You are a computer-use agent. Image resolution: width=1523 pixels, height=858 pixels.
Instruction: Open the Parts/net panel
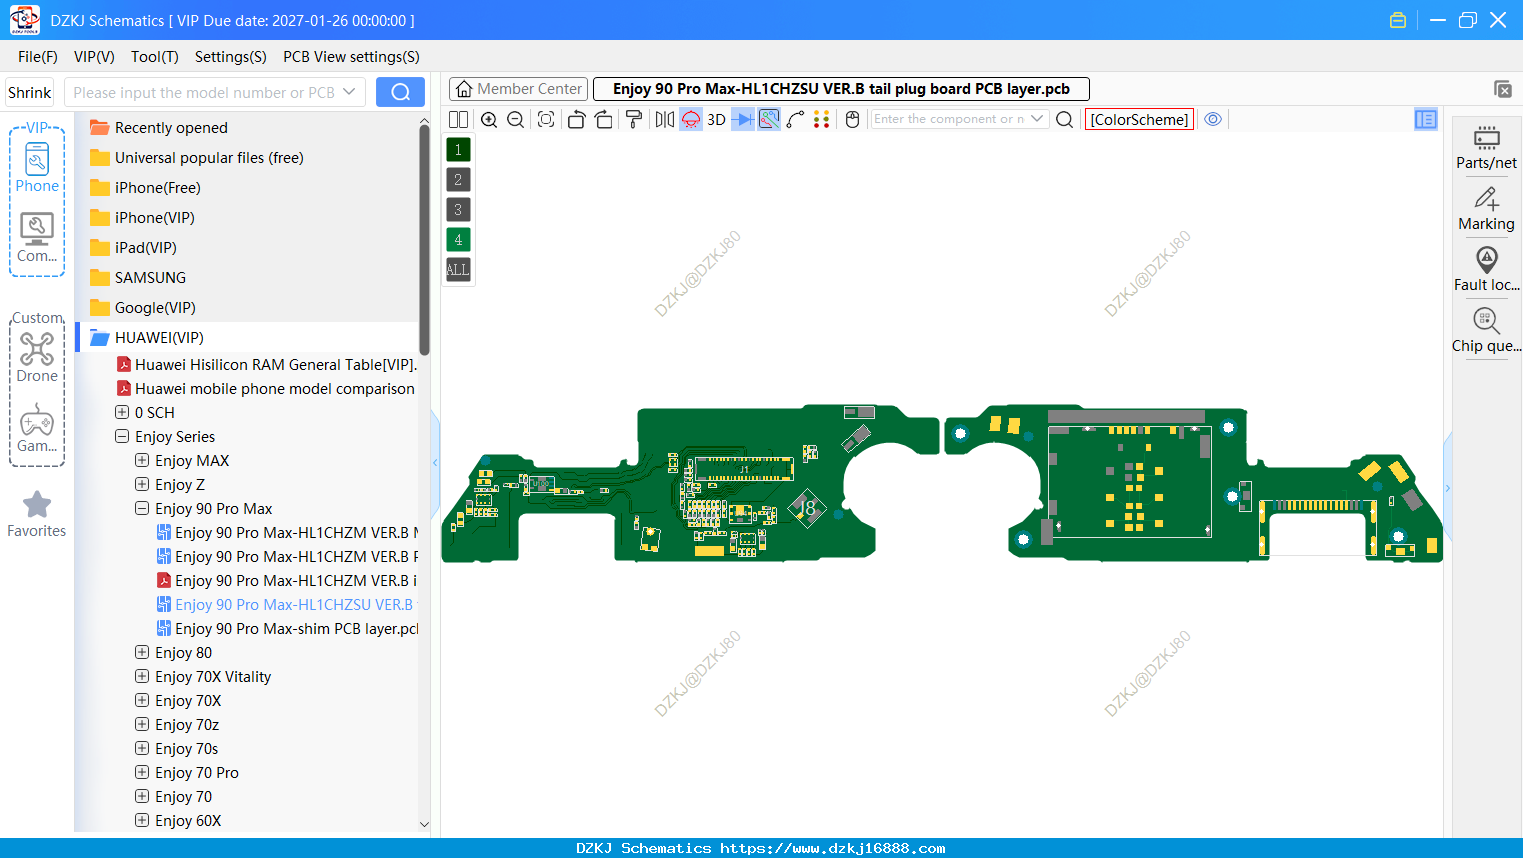point(1486,147)
